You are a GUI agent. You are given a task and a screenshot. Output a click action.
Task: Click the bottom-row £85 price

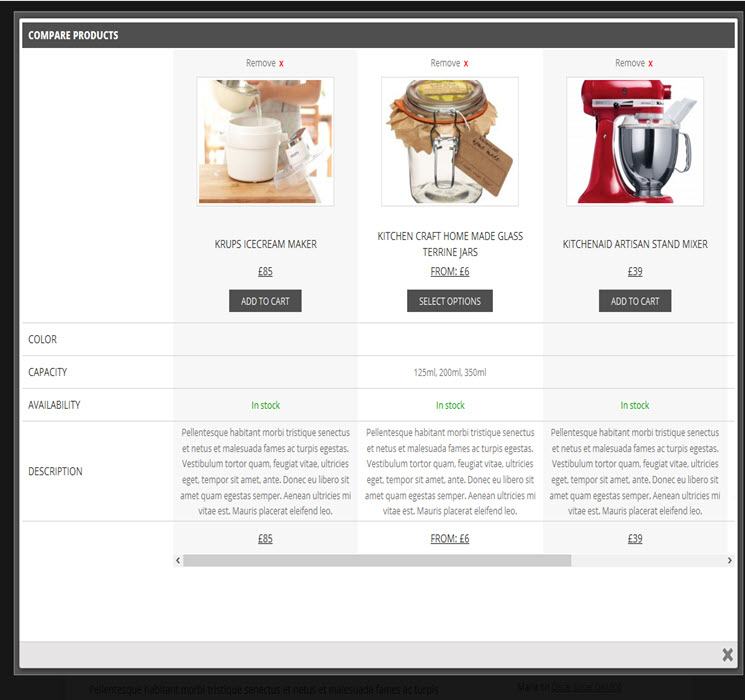coord(265,538)
